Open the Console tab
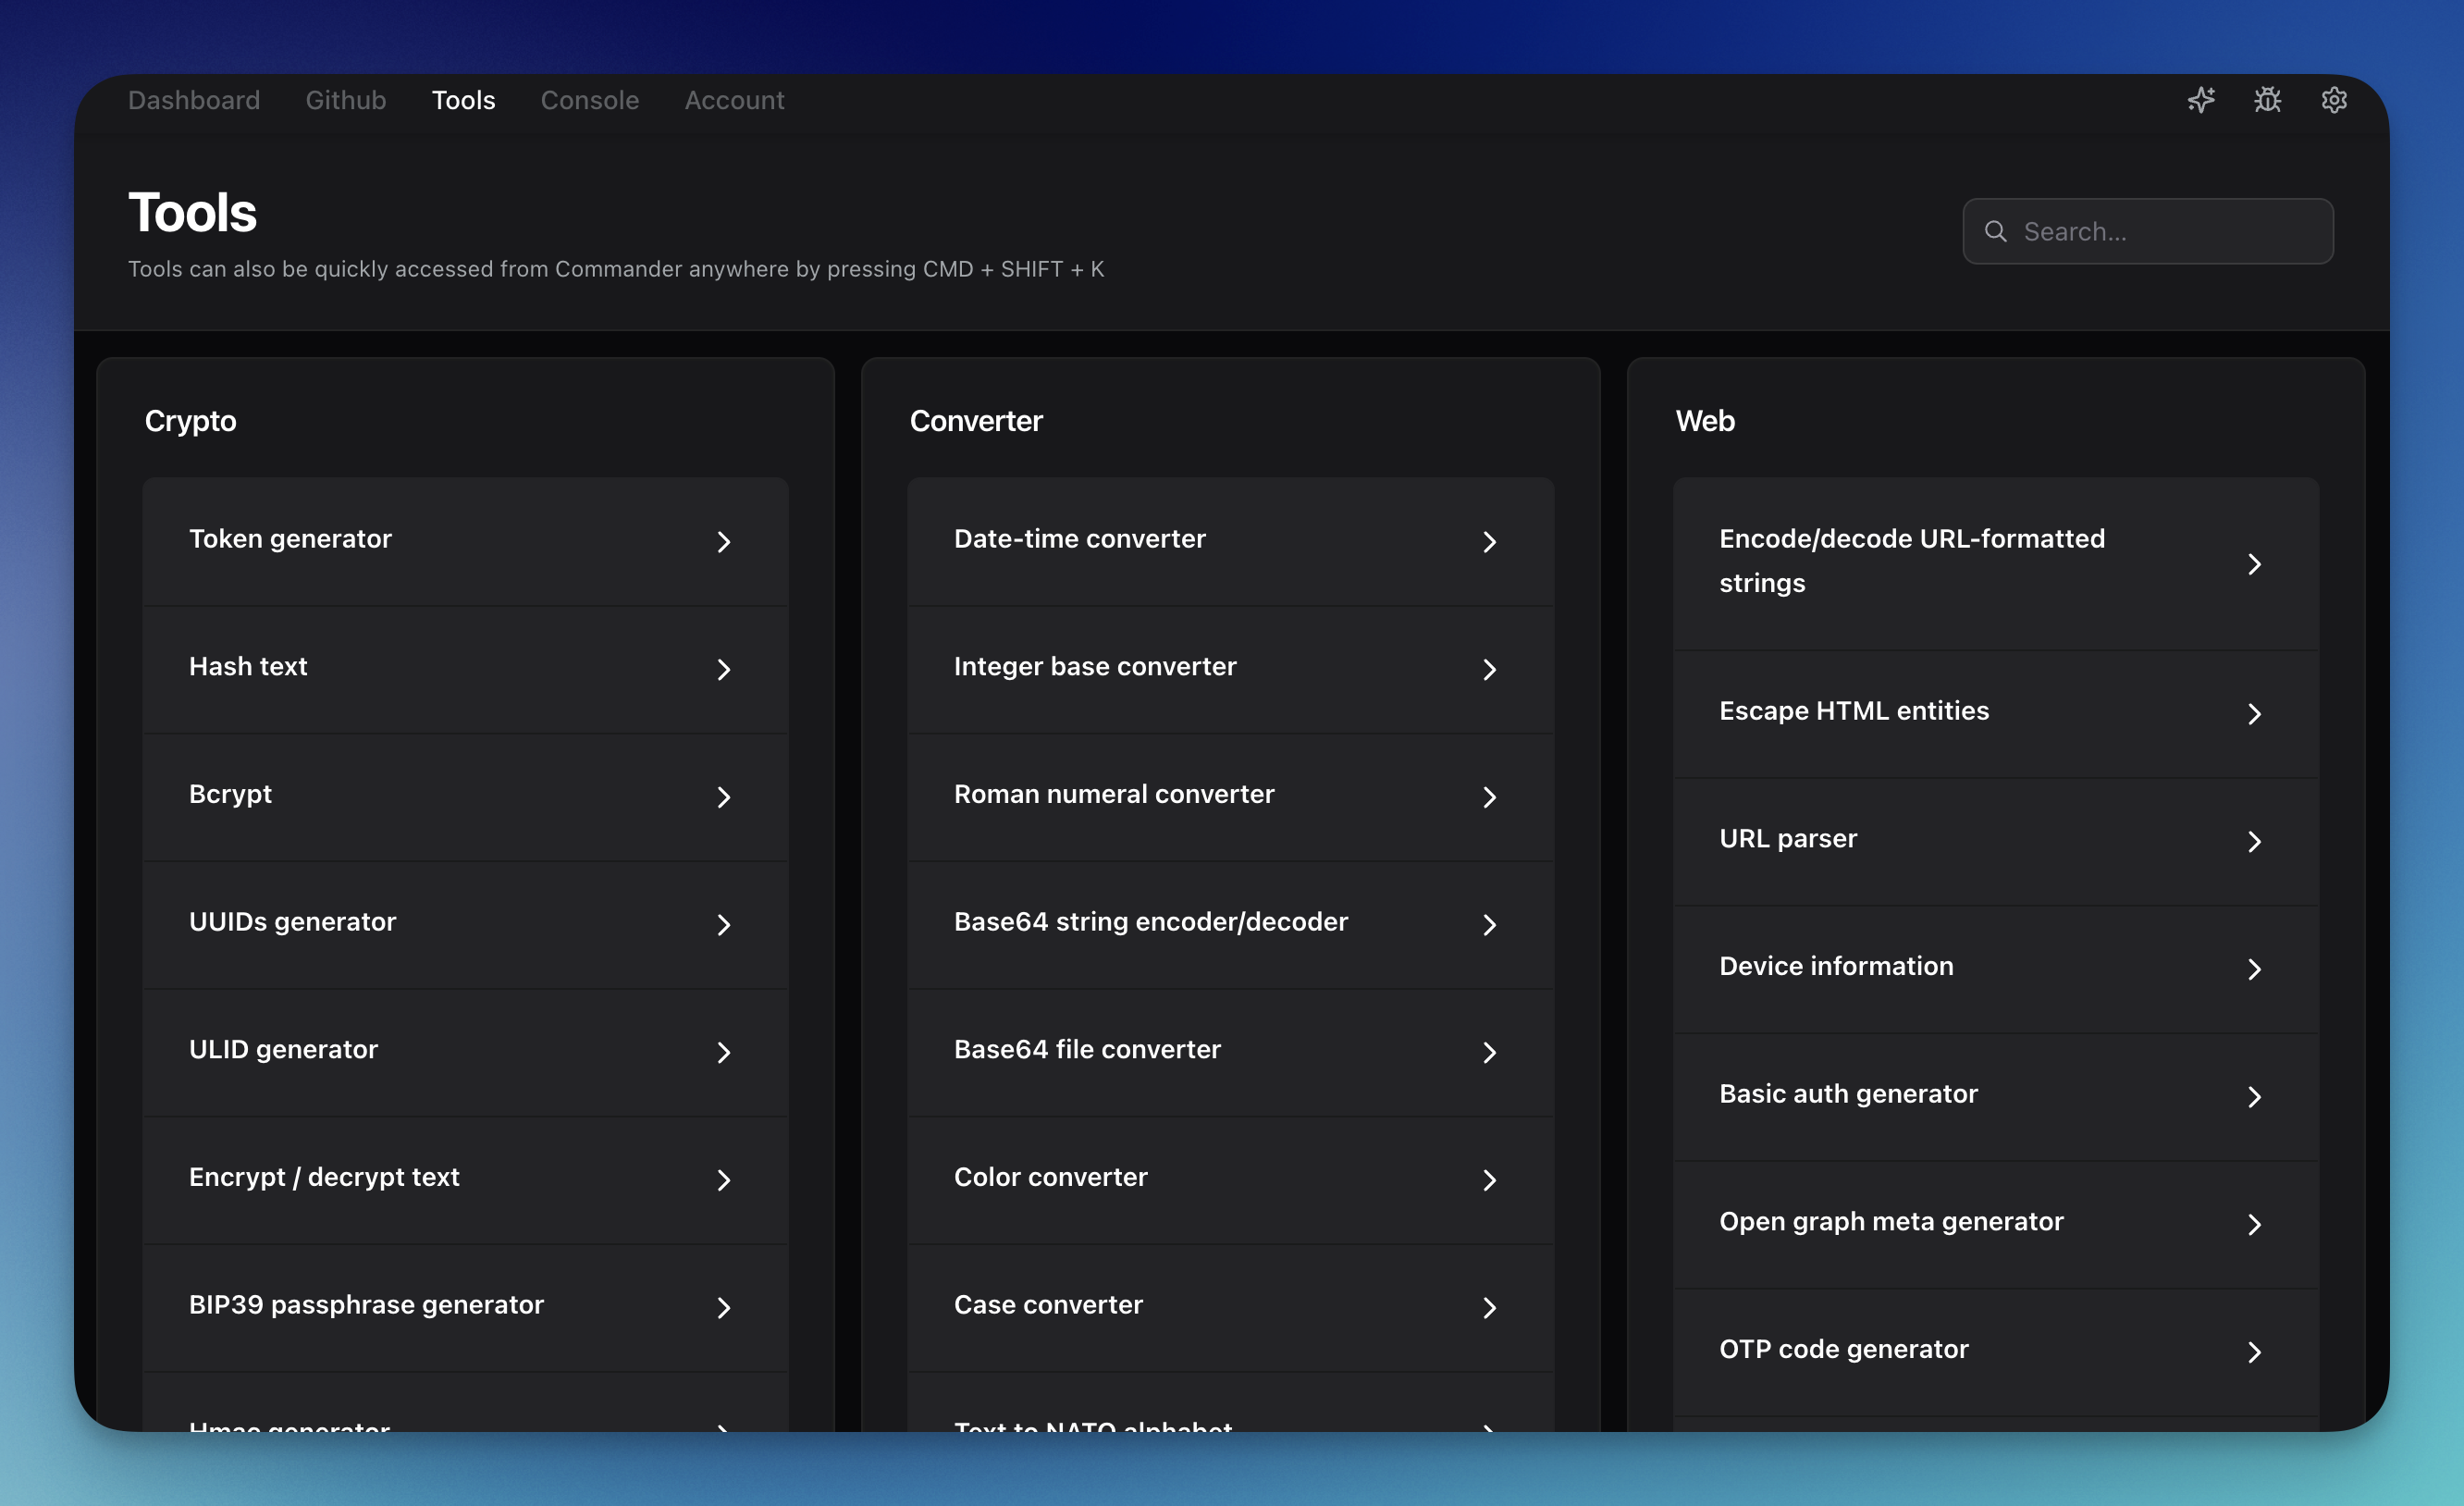Viewport: 2464px width, 1506px height. [x=590, y=100]
